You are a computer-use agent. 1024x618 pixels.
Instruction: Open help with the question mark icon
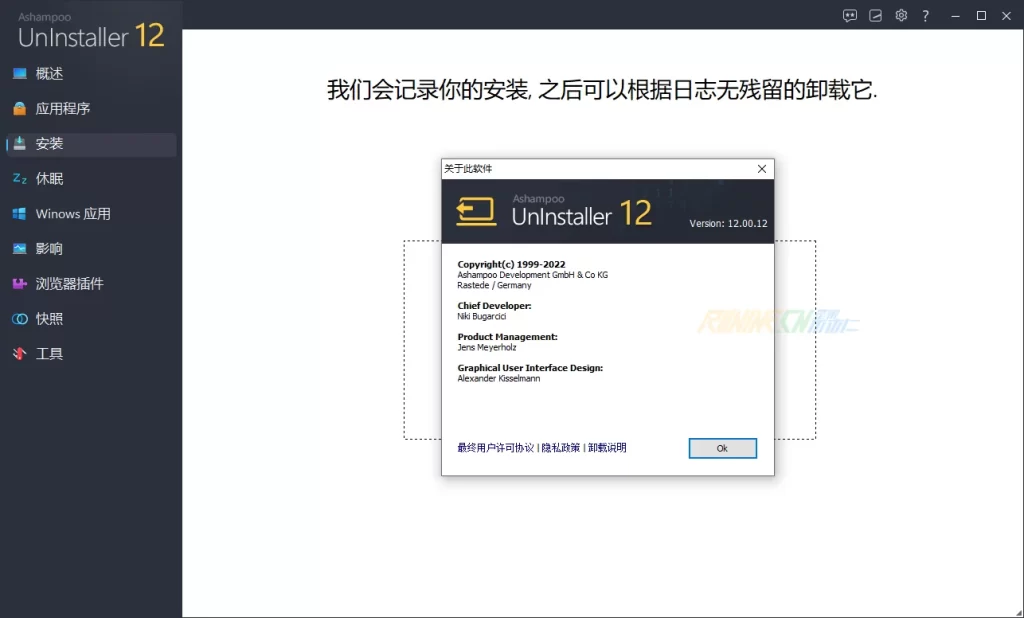[x=926, y=15]
